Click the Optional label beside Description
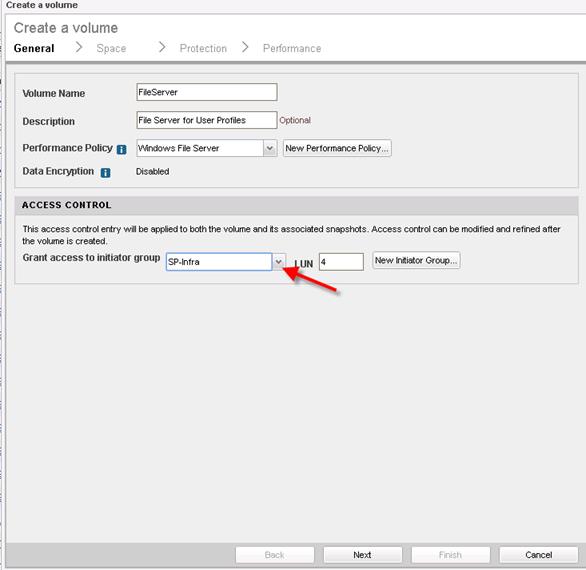 (295, 120)
